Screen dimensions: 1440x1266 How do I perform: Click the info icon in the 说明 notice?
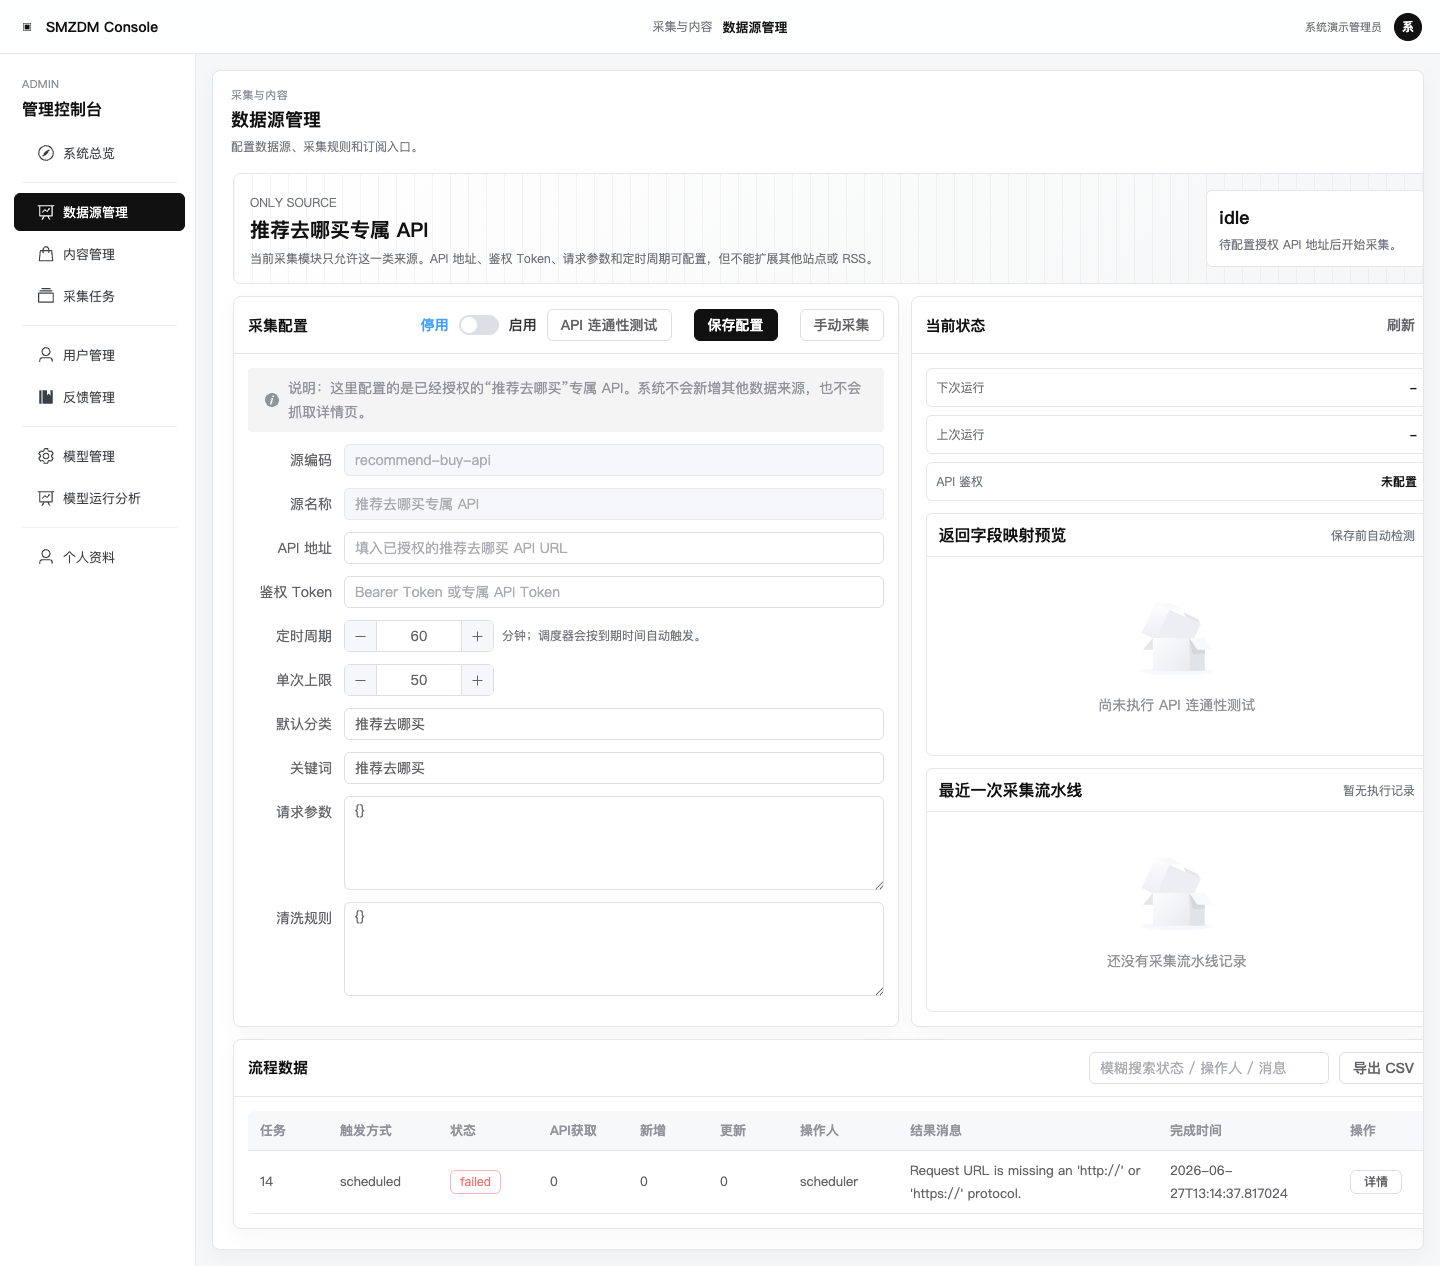(272, 400)
